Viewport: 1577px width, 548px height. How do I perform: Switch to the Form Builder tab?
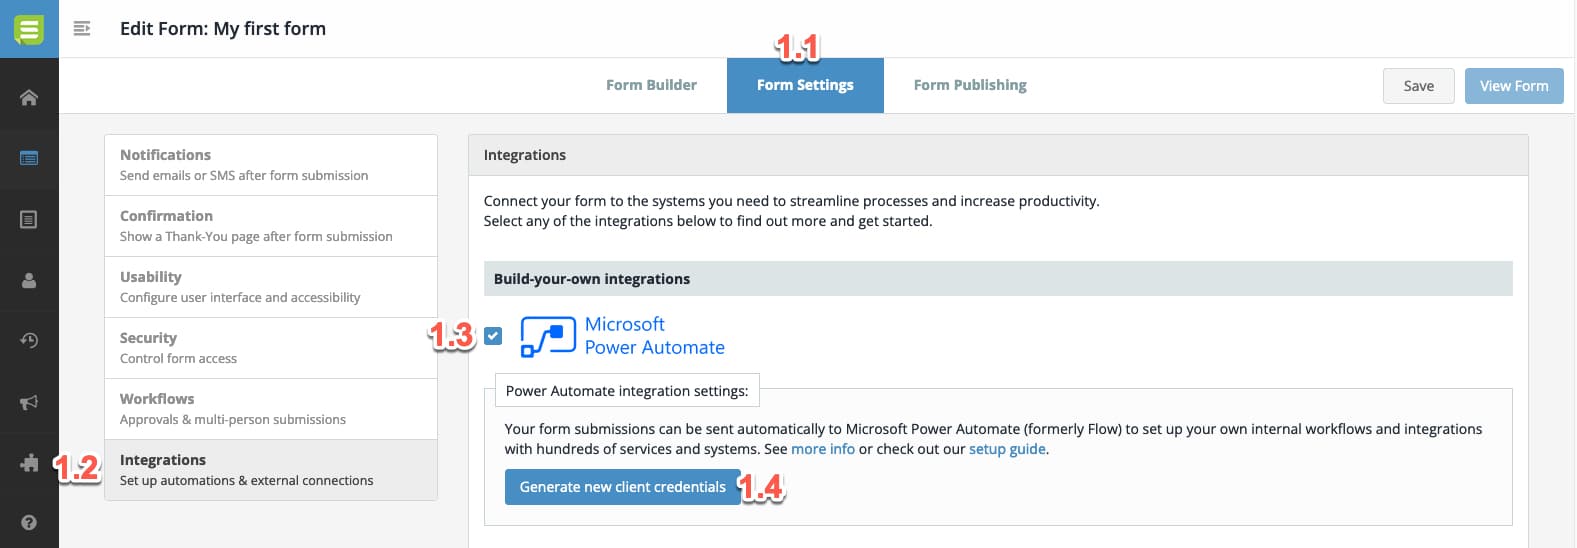click(x=651, y=85)
